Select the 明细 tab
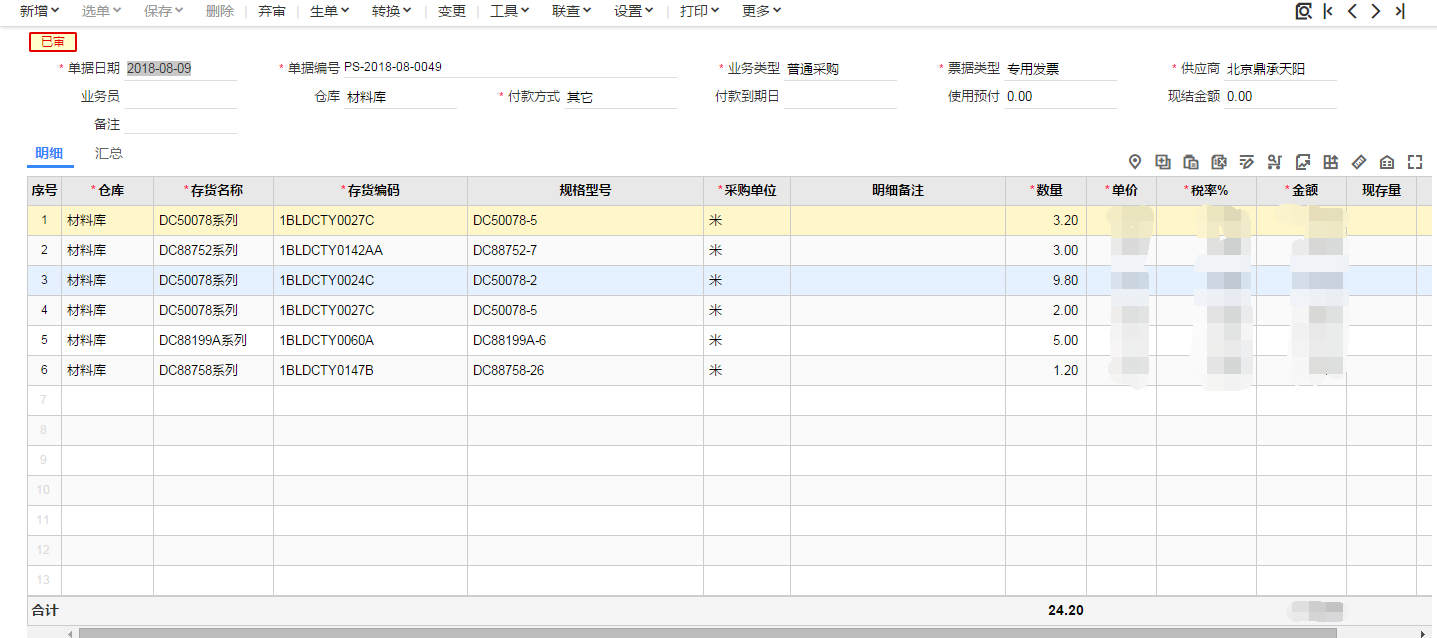Screen dimensions: 1437x638 pos(49,154)
